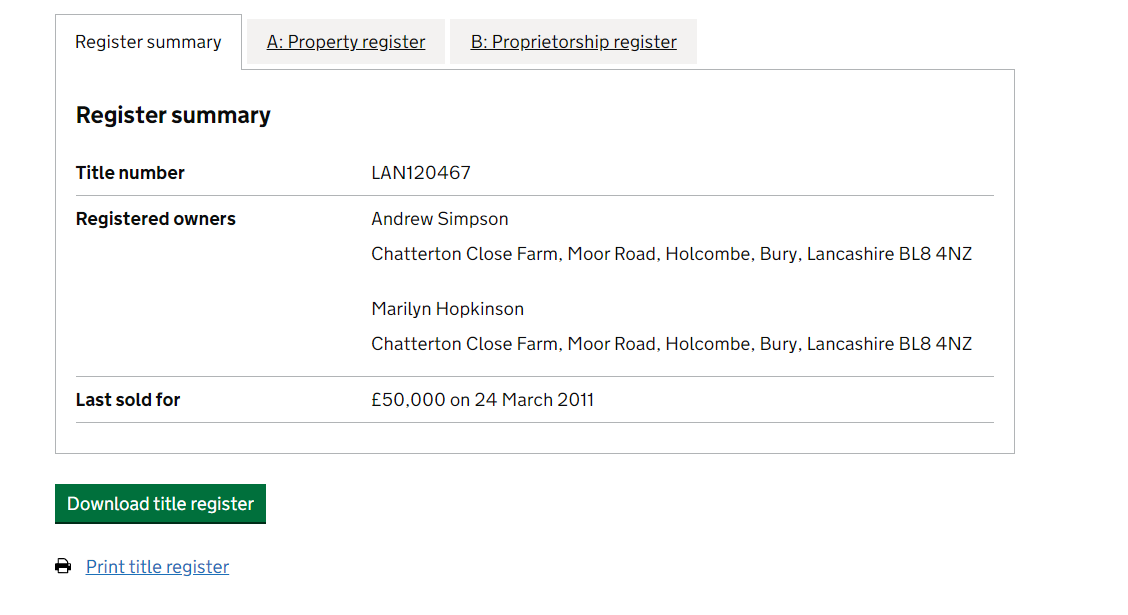
Task: Click the printer icon
Action: (x=63, y=566)
